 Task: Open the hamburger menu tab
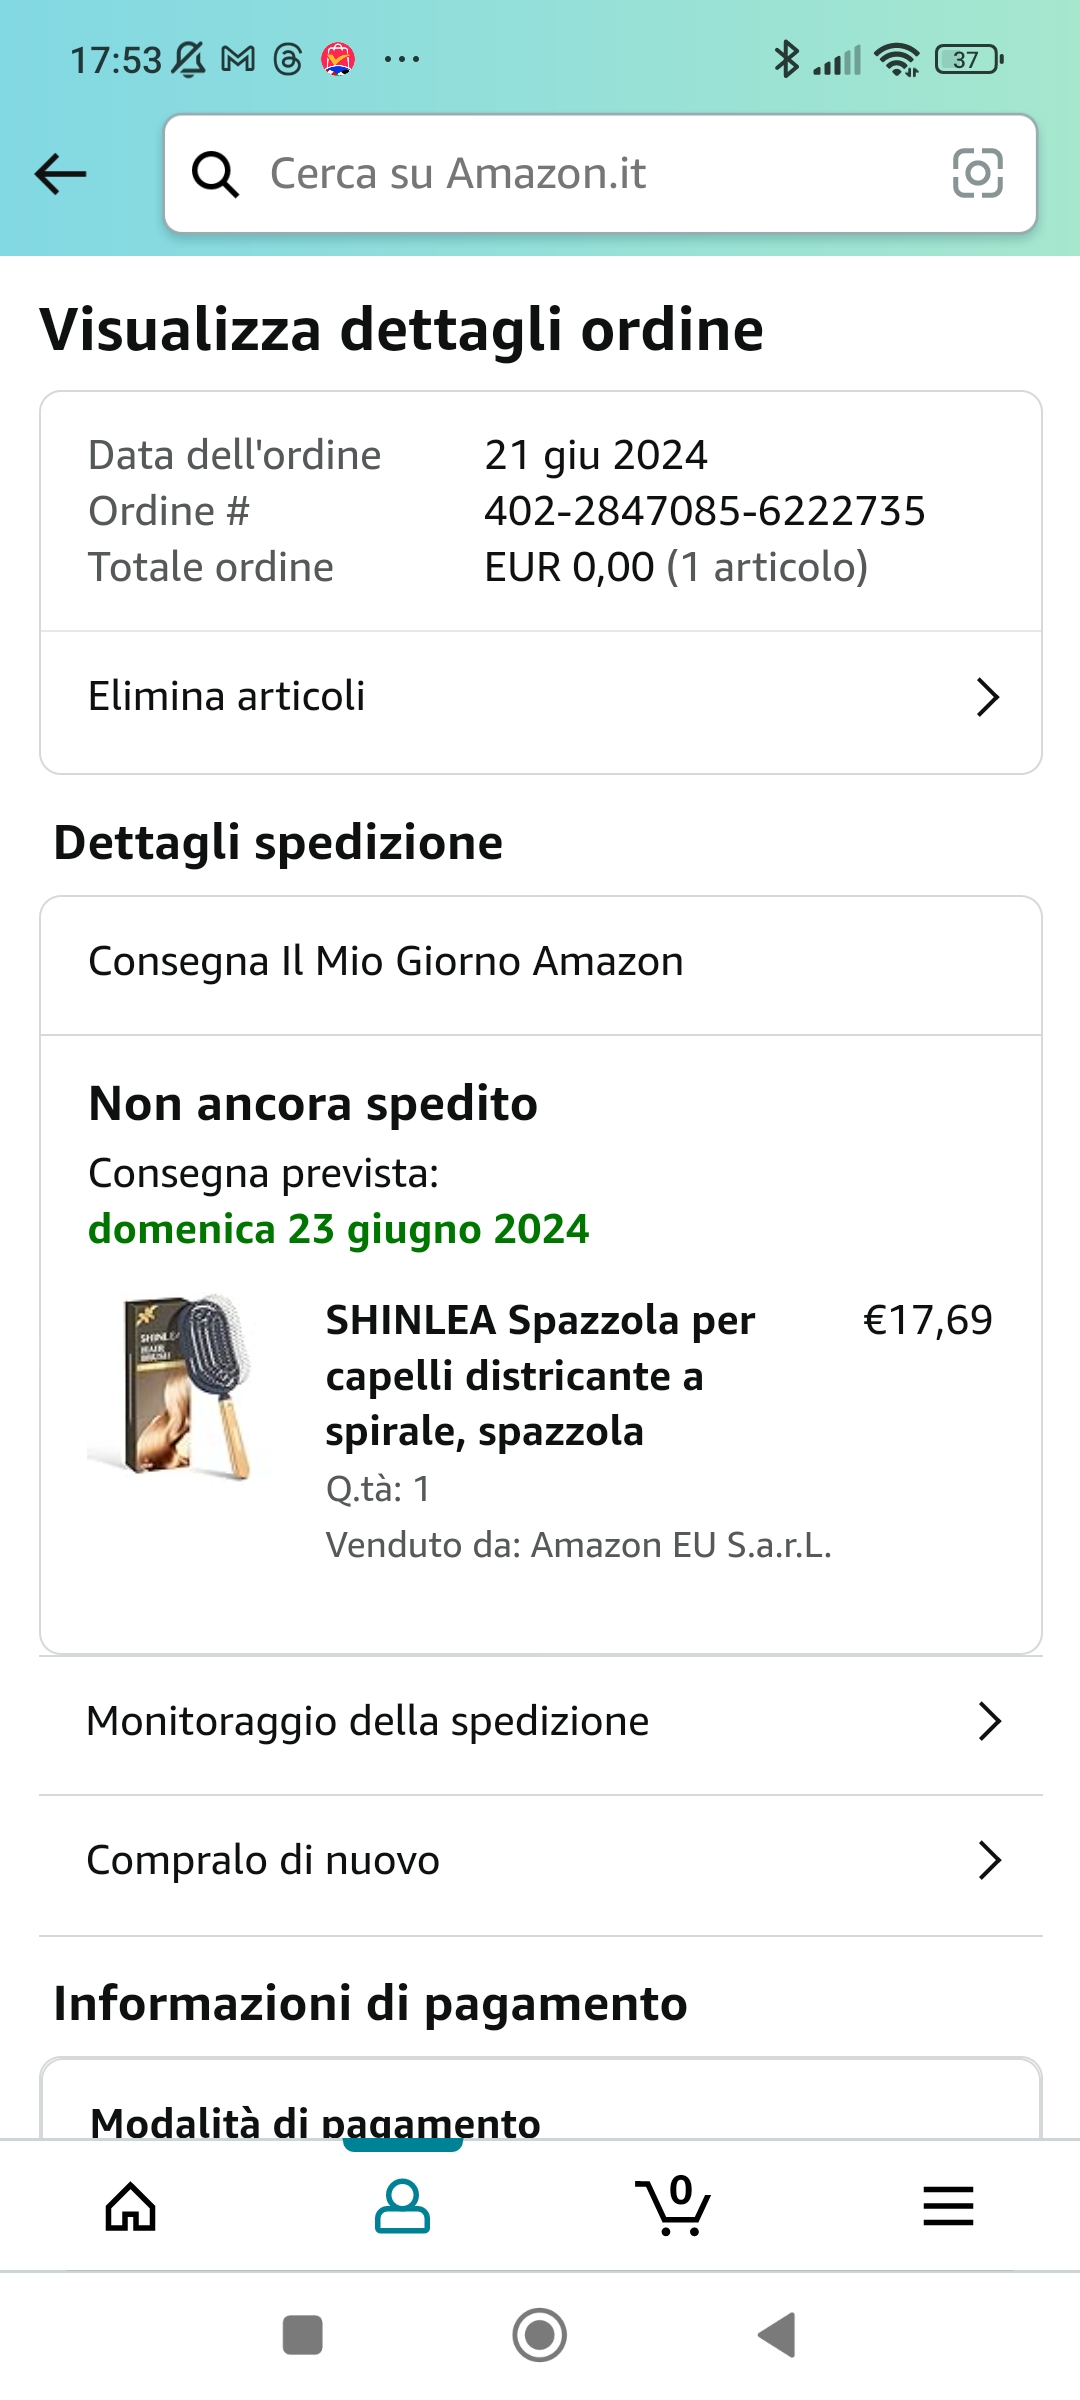948,2206
